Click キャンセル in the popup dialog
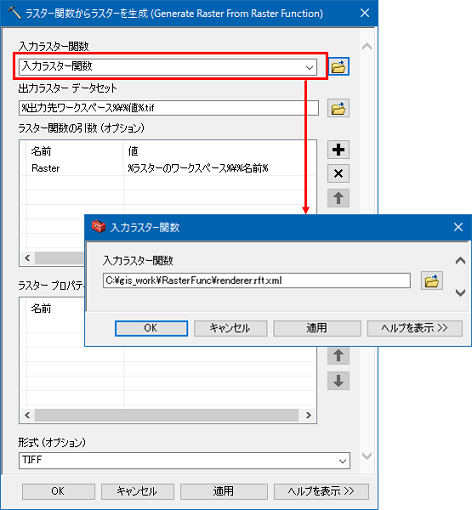 [230, 328]
